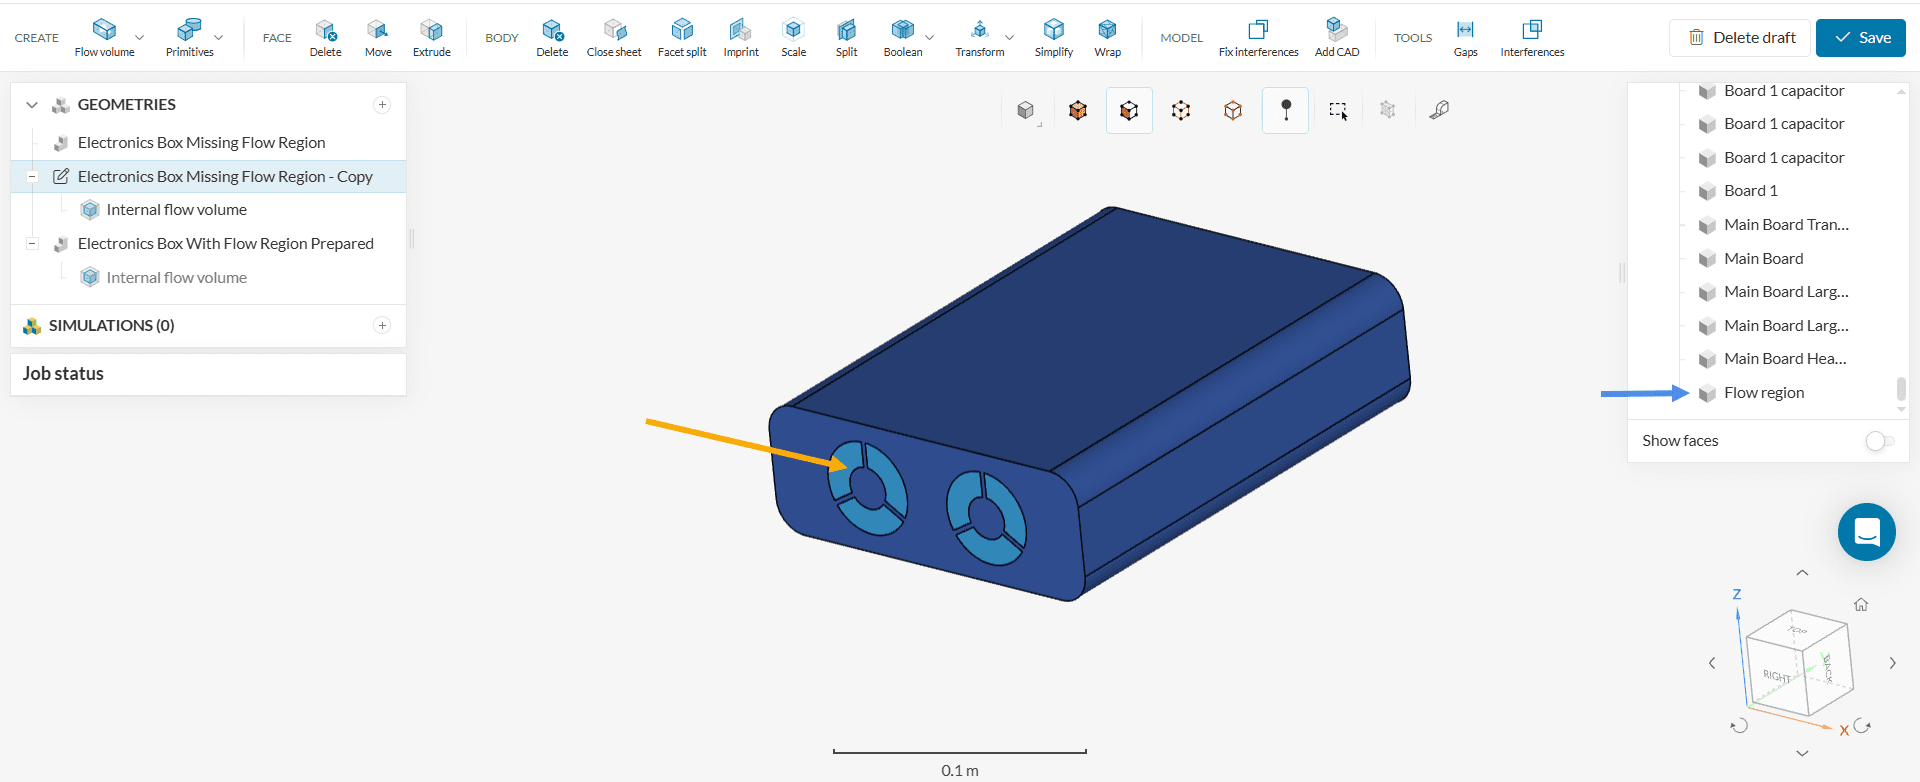
Task: Click the Close sheet body tool
Action: [x=613, y=38]
